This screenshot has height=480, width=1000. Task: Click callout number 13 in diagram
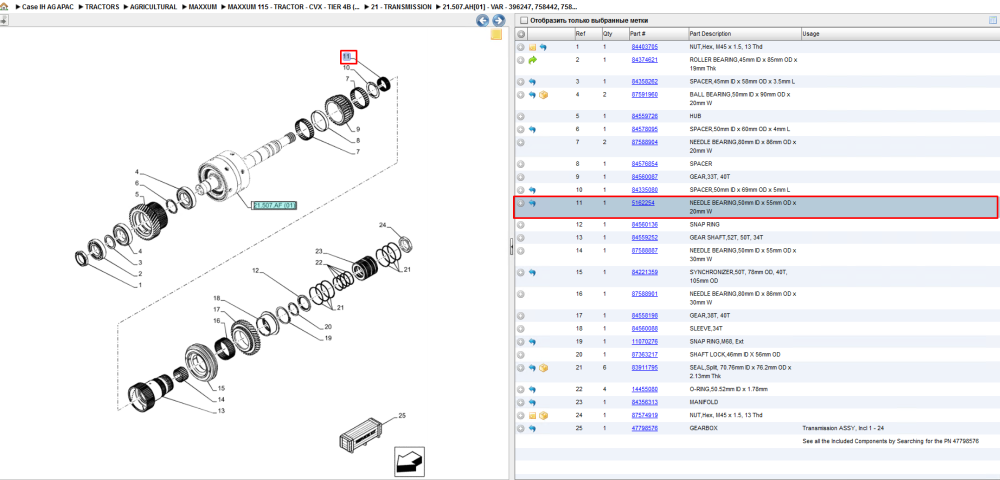coord(221,411)
